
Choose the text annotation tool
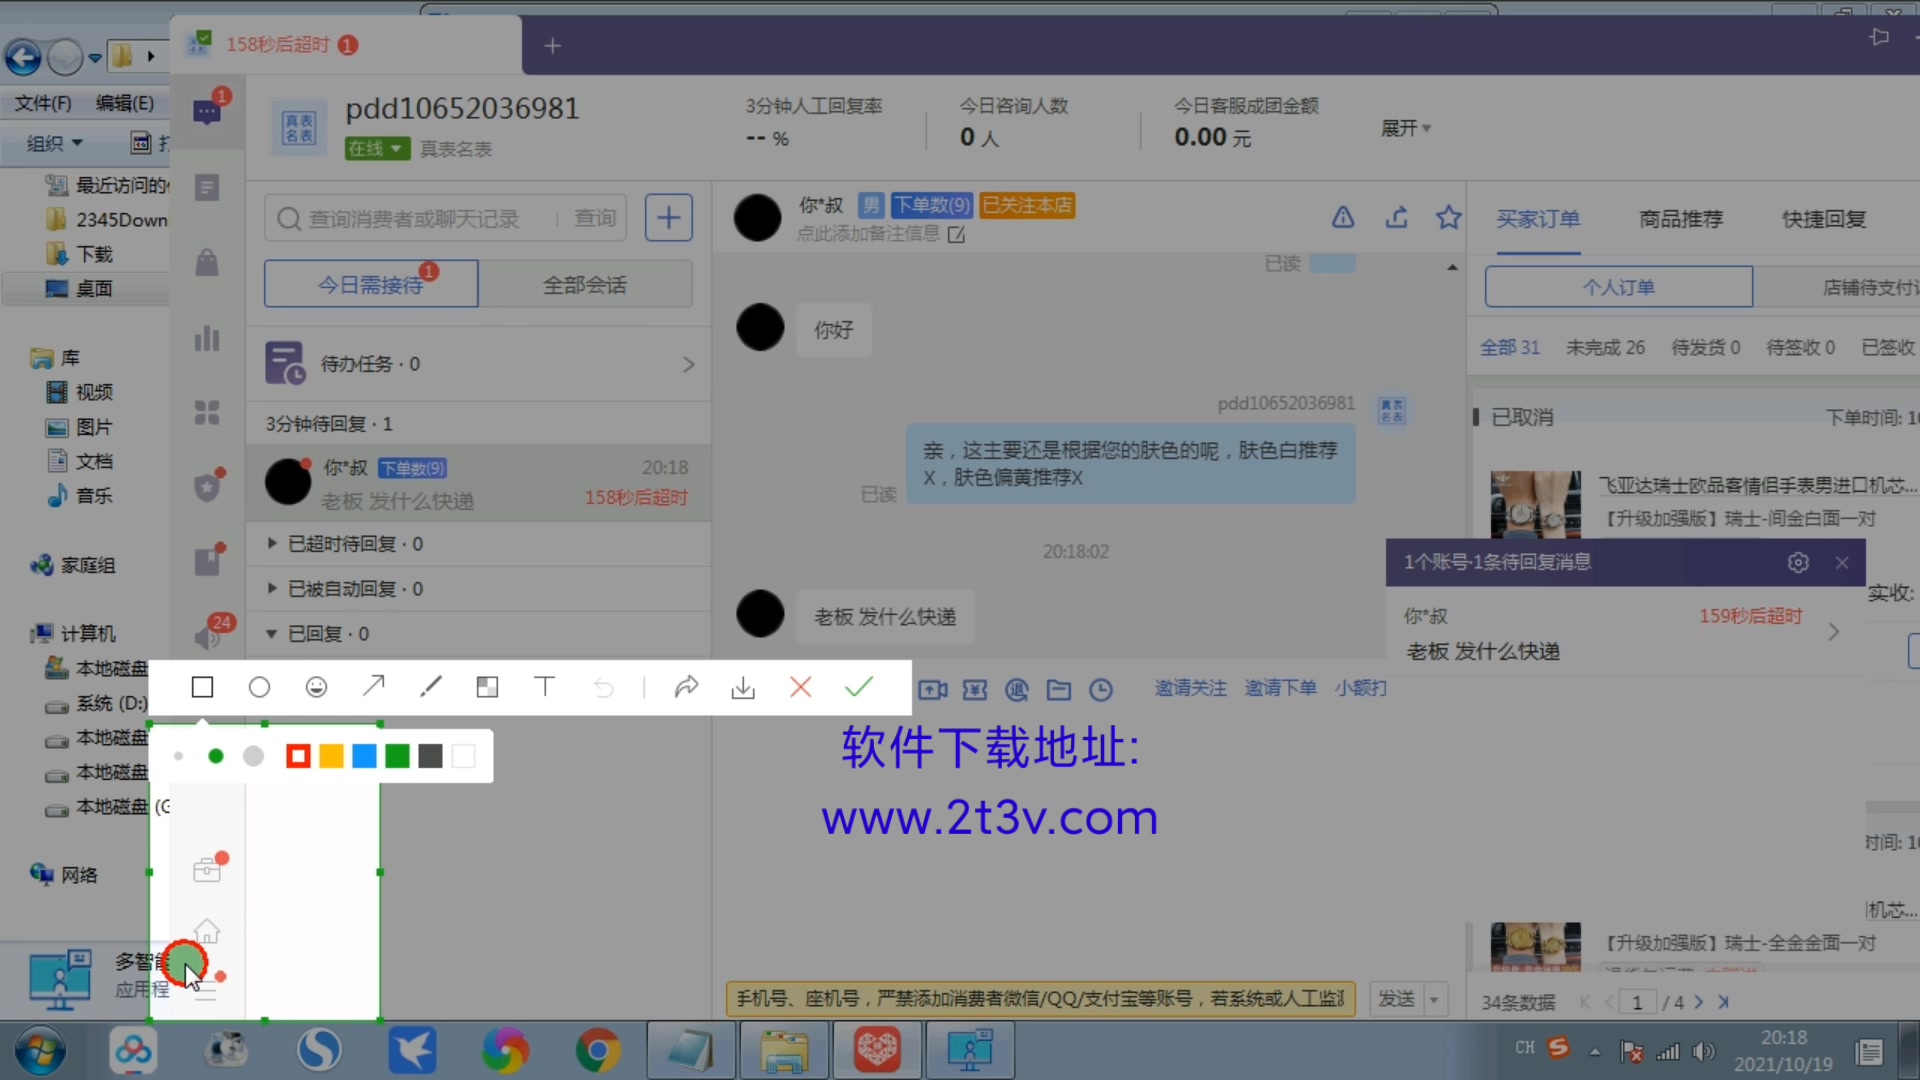point(544,687)
